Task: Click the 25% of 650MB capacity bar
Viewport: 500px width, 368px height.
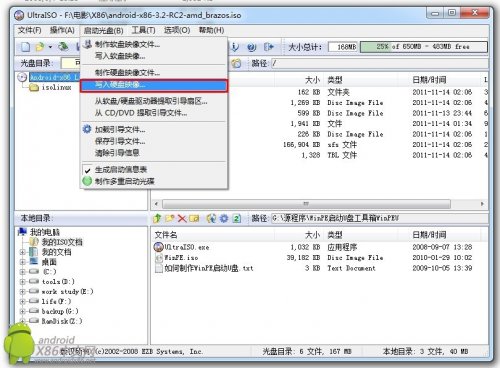Action: point(424,47)
